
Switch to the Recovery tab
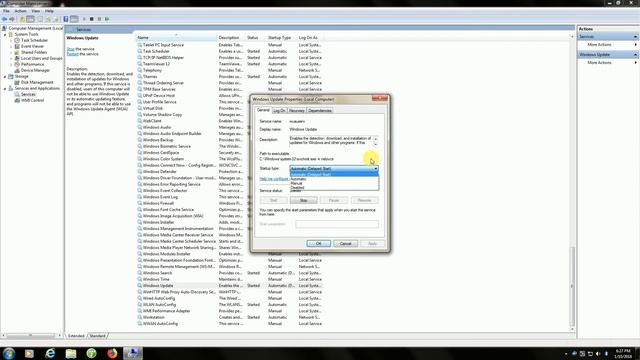coord(297,111)
